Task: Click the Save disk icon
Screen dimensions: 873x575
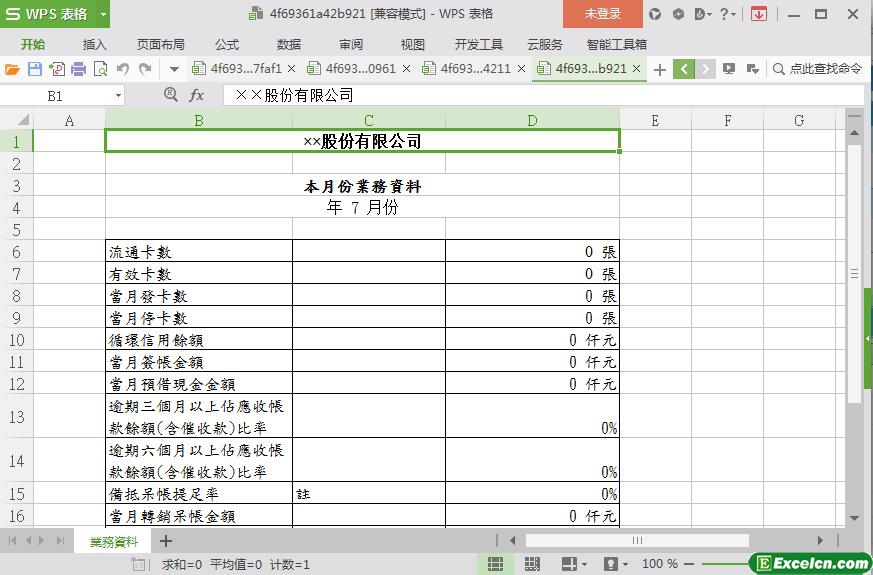Action: (35, 69)
